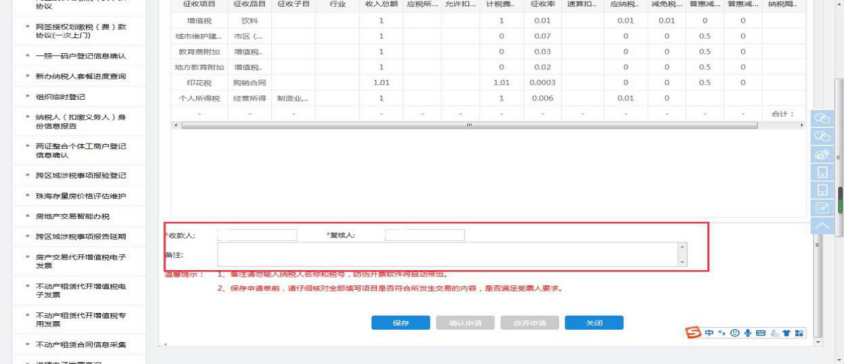Select the 教育费附加 row cell
Image resolution: width=844 pixels, height=364 pixels.
click(x=199, y=52)
